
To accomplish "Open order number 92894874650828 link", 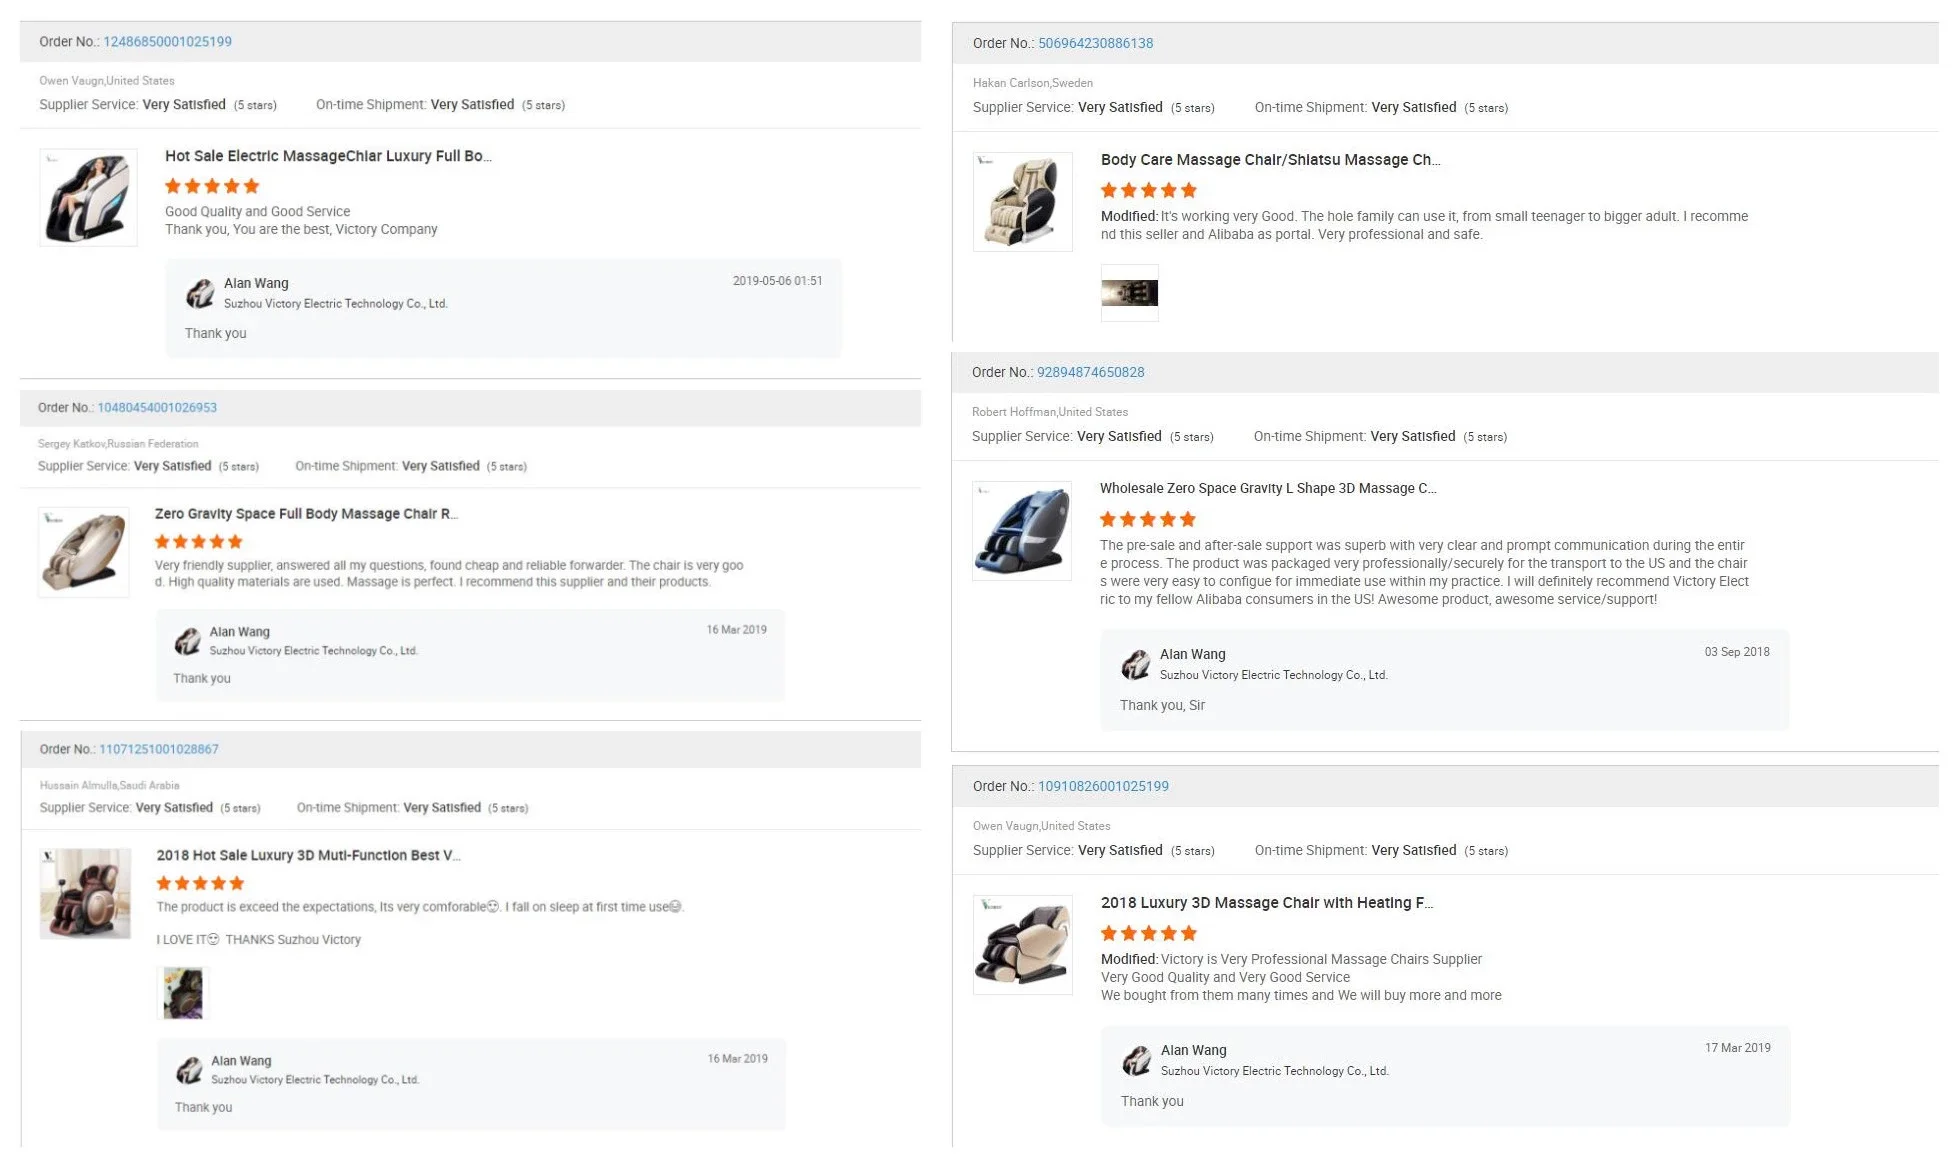I will click(1090, 372).
